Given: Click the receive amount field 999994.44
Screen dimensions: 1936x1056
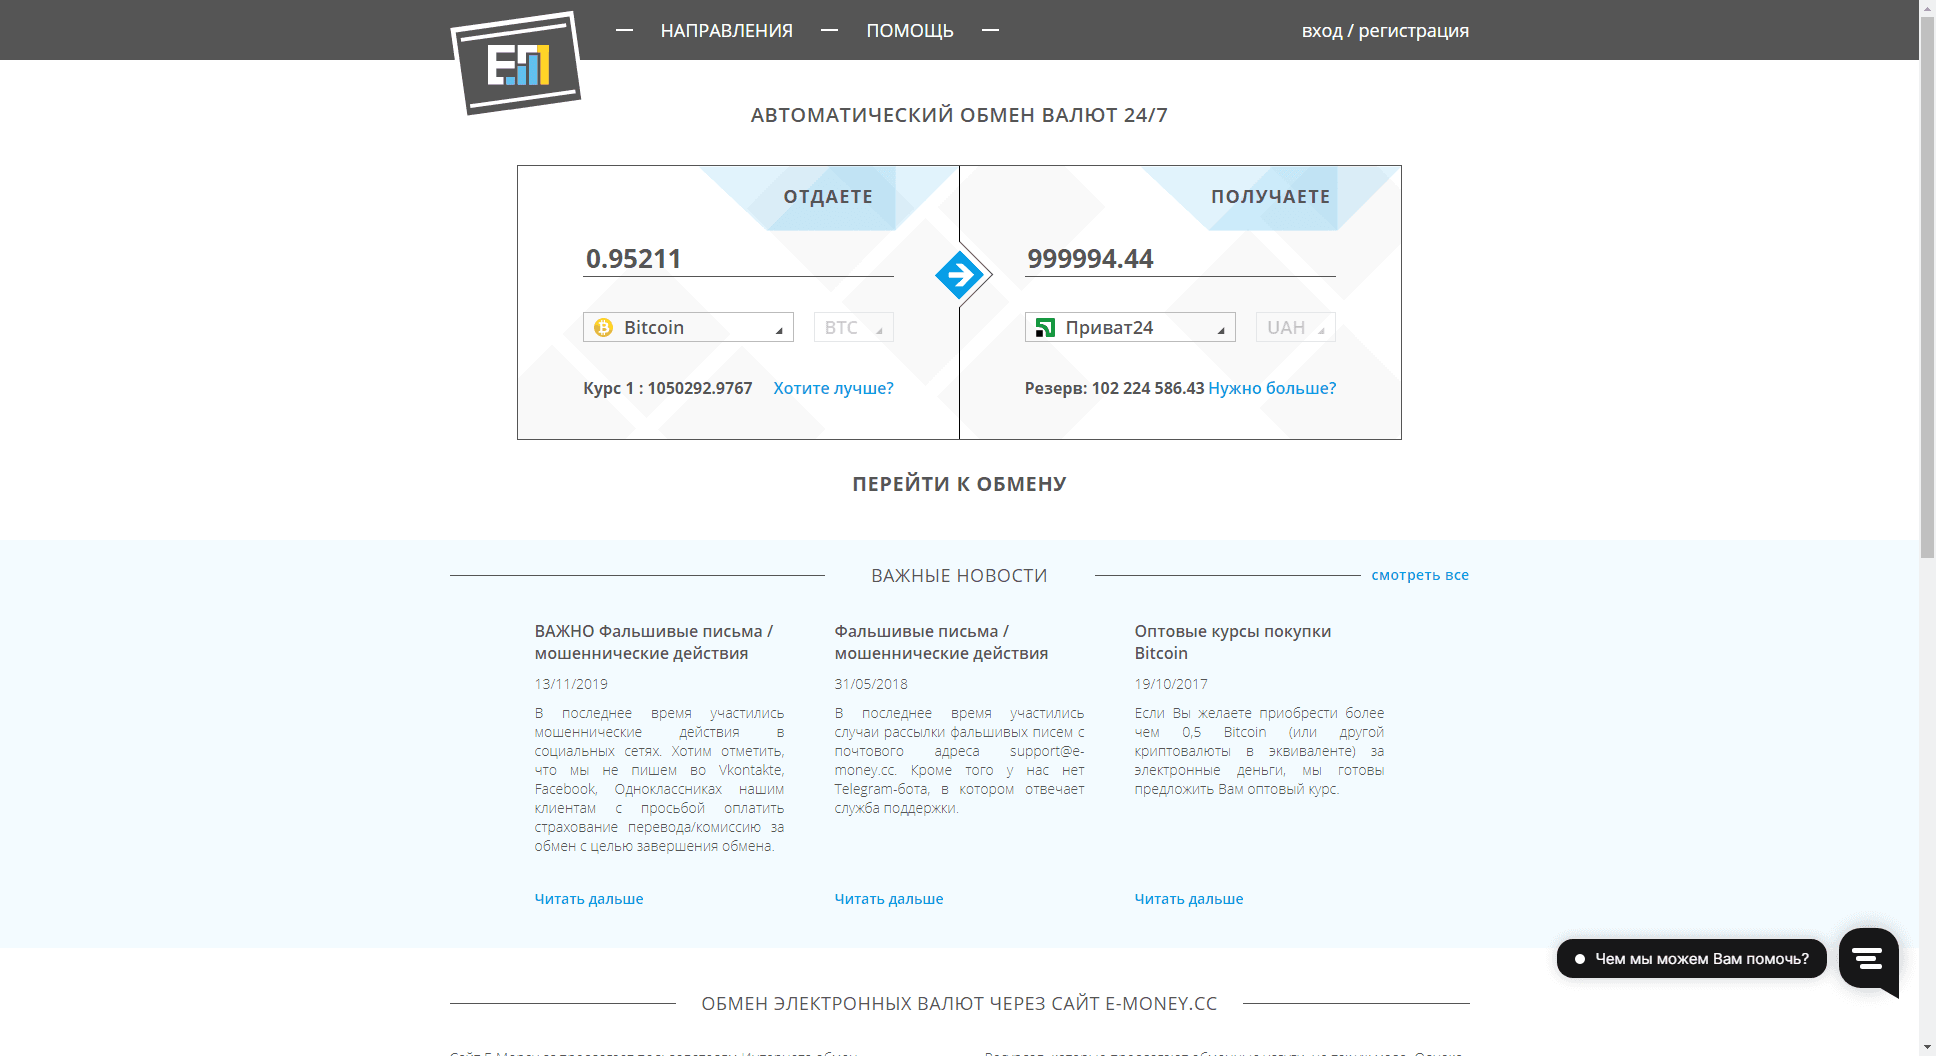Looking at the screenshot, I should click(x=1179, y=259).
